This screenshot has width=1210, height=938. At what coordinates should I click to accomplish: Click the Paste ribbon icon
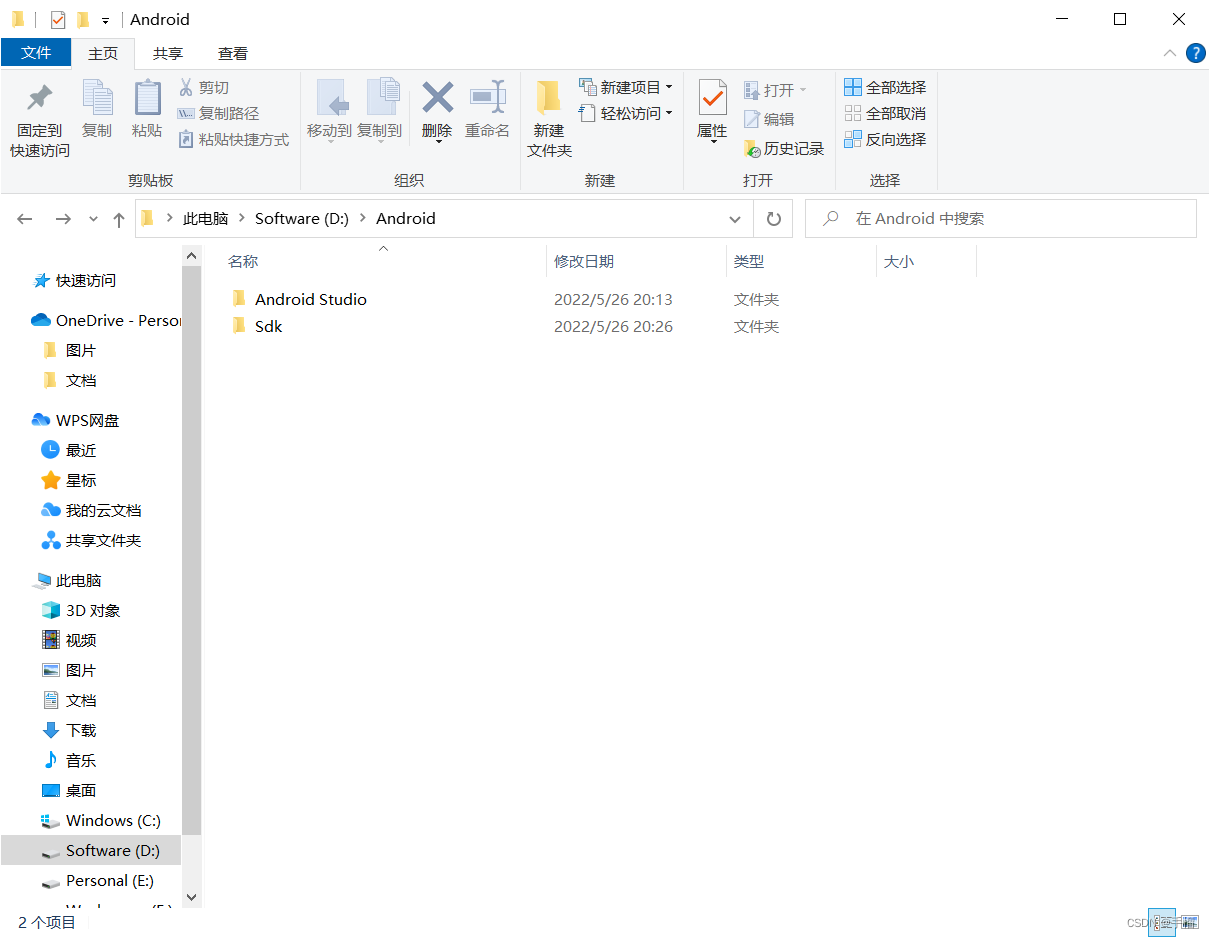[x=147, y=98]
